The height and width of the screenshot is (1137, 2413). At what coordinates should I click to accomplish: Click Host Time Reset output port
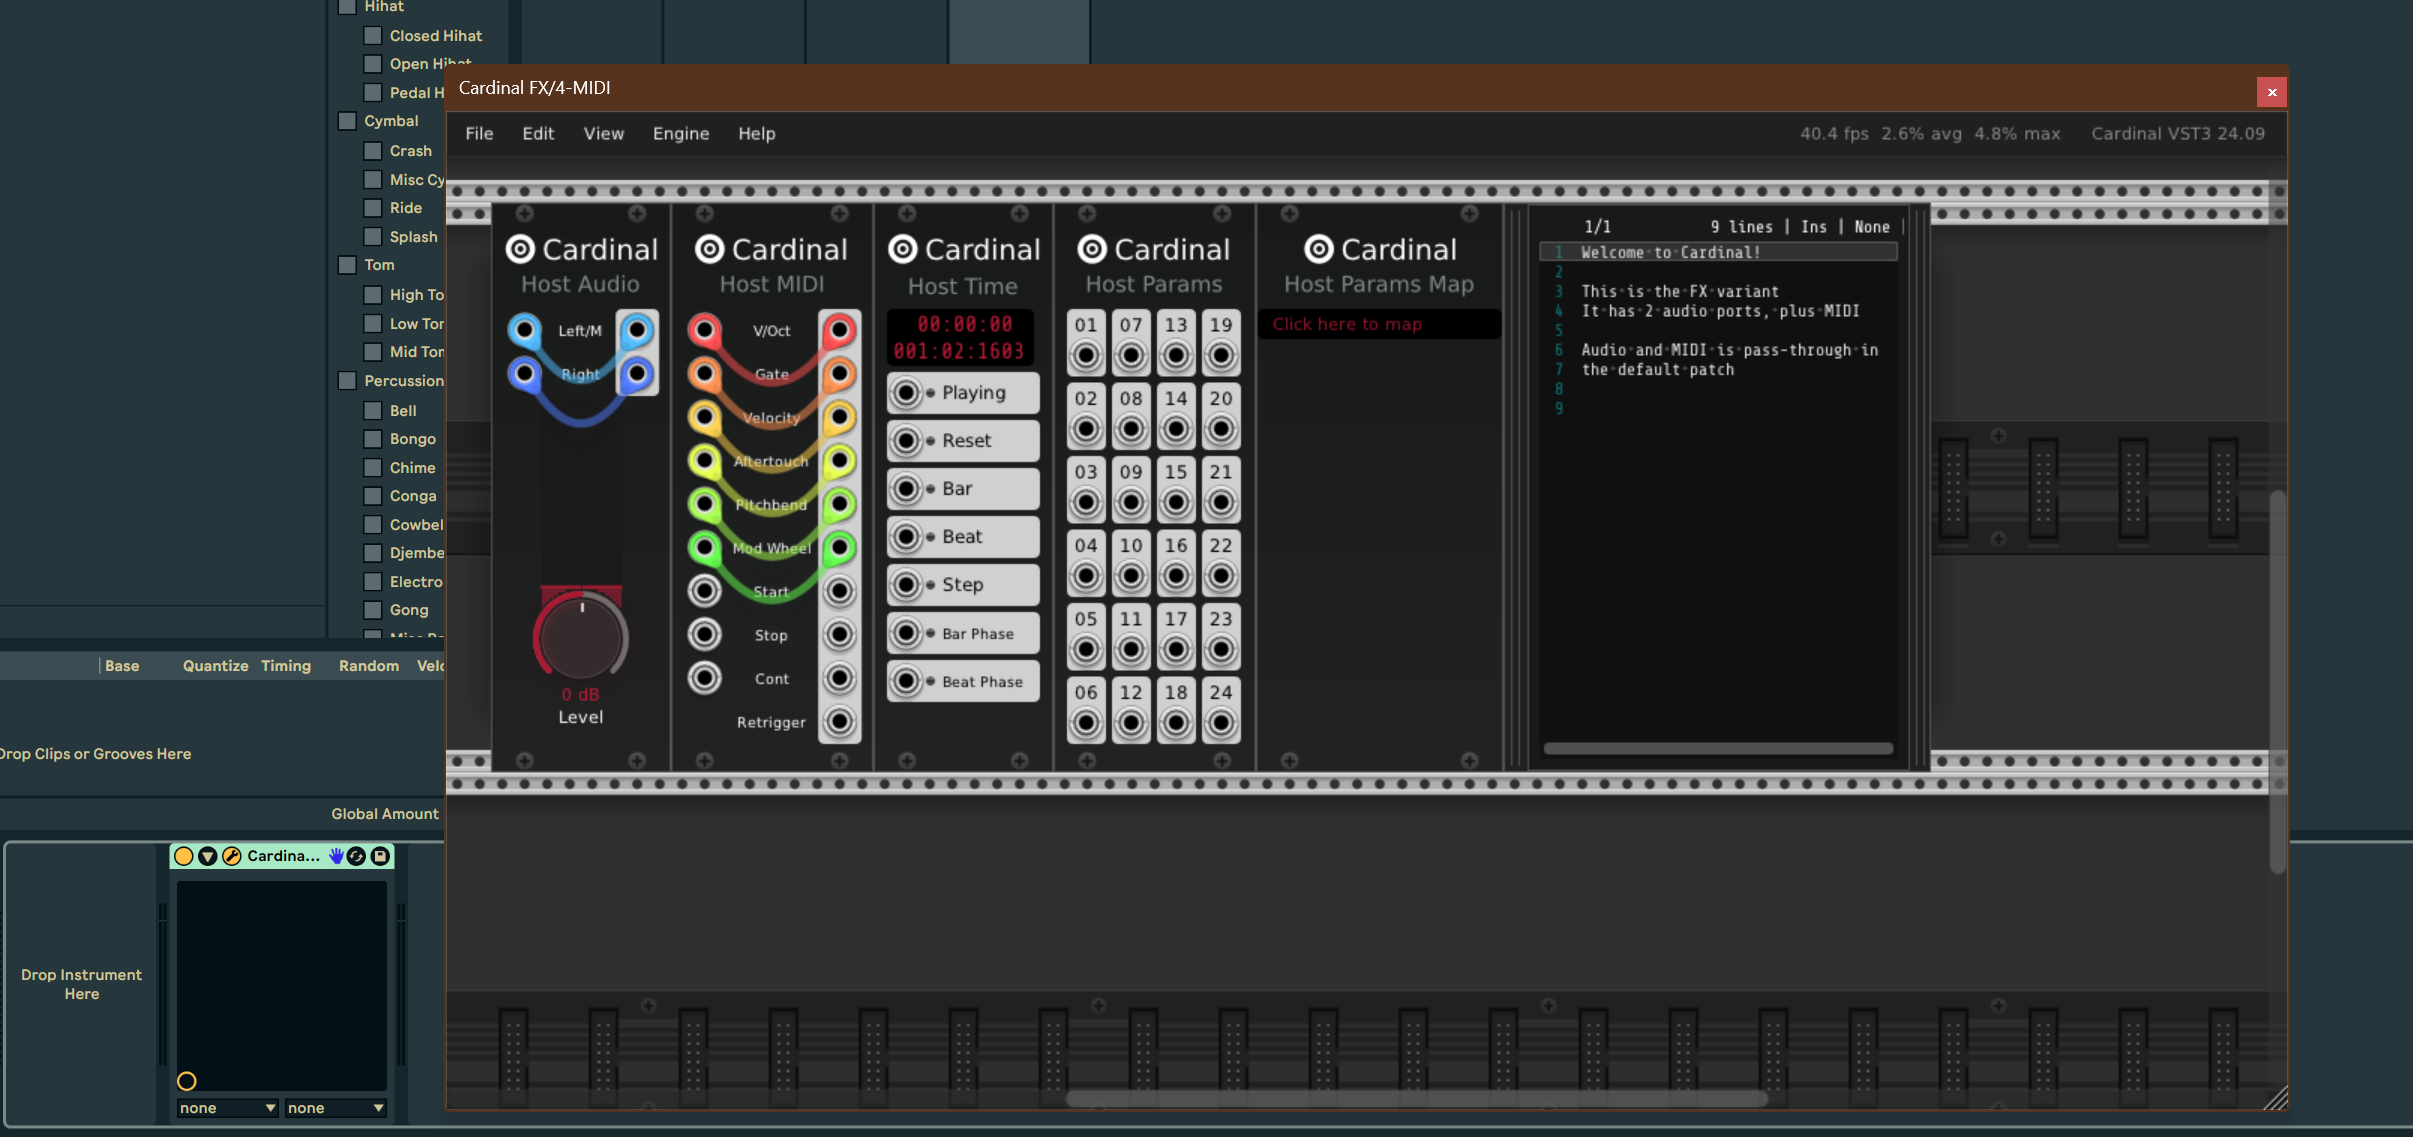pyautogui.click(x=906, y=441)
